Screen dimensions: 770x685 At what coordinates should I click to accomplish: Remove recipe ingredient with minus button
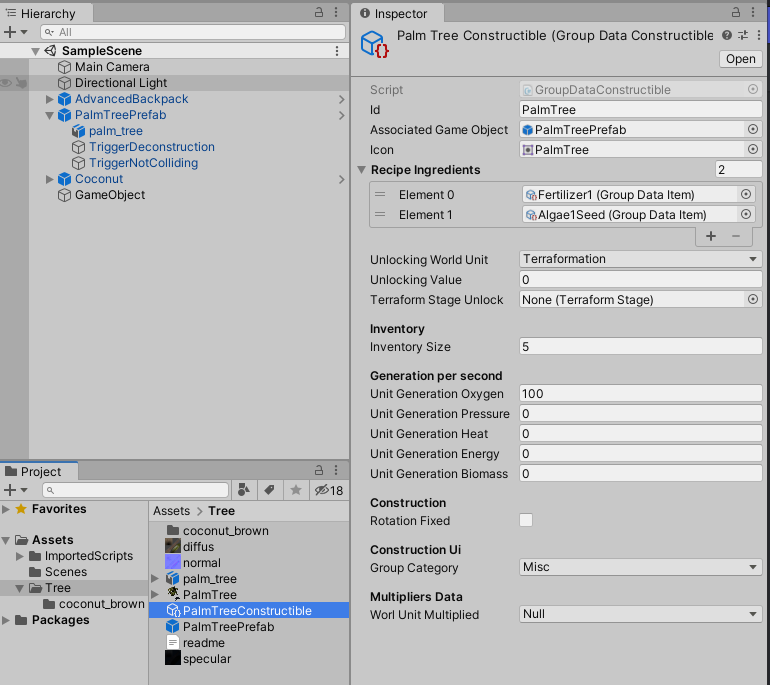click(x=736, y=236)
